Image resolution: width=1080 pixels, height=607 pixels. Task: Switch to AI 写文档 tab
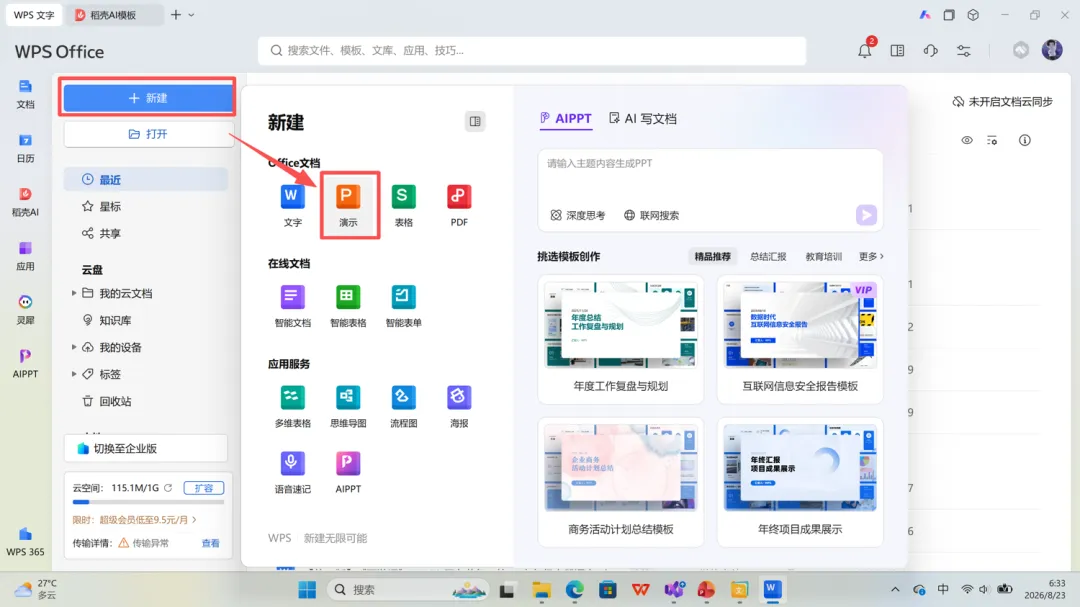[643, 119]
